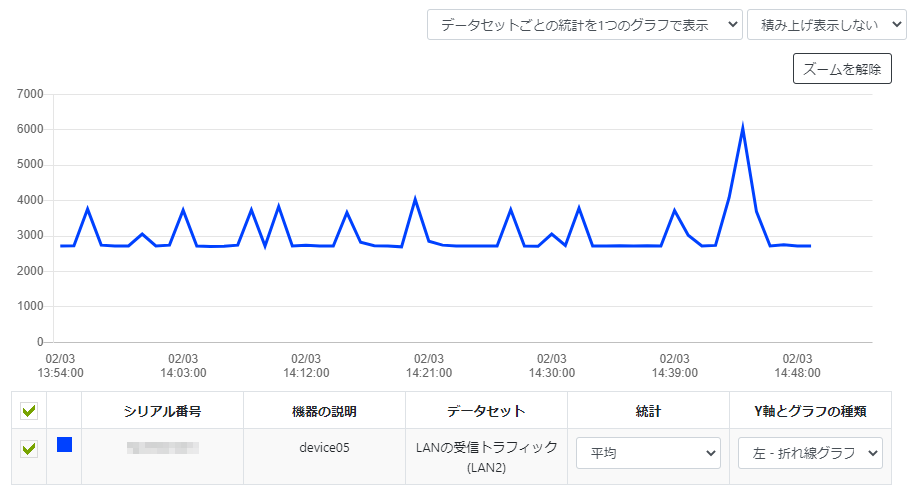Click the 統計 column header
Screen dimensions: 913x492
[x=648, y=411]
